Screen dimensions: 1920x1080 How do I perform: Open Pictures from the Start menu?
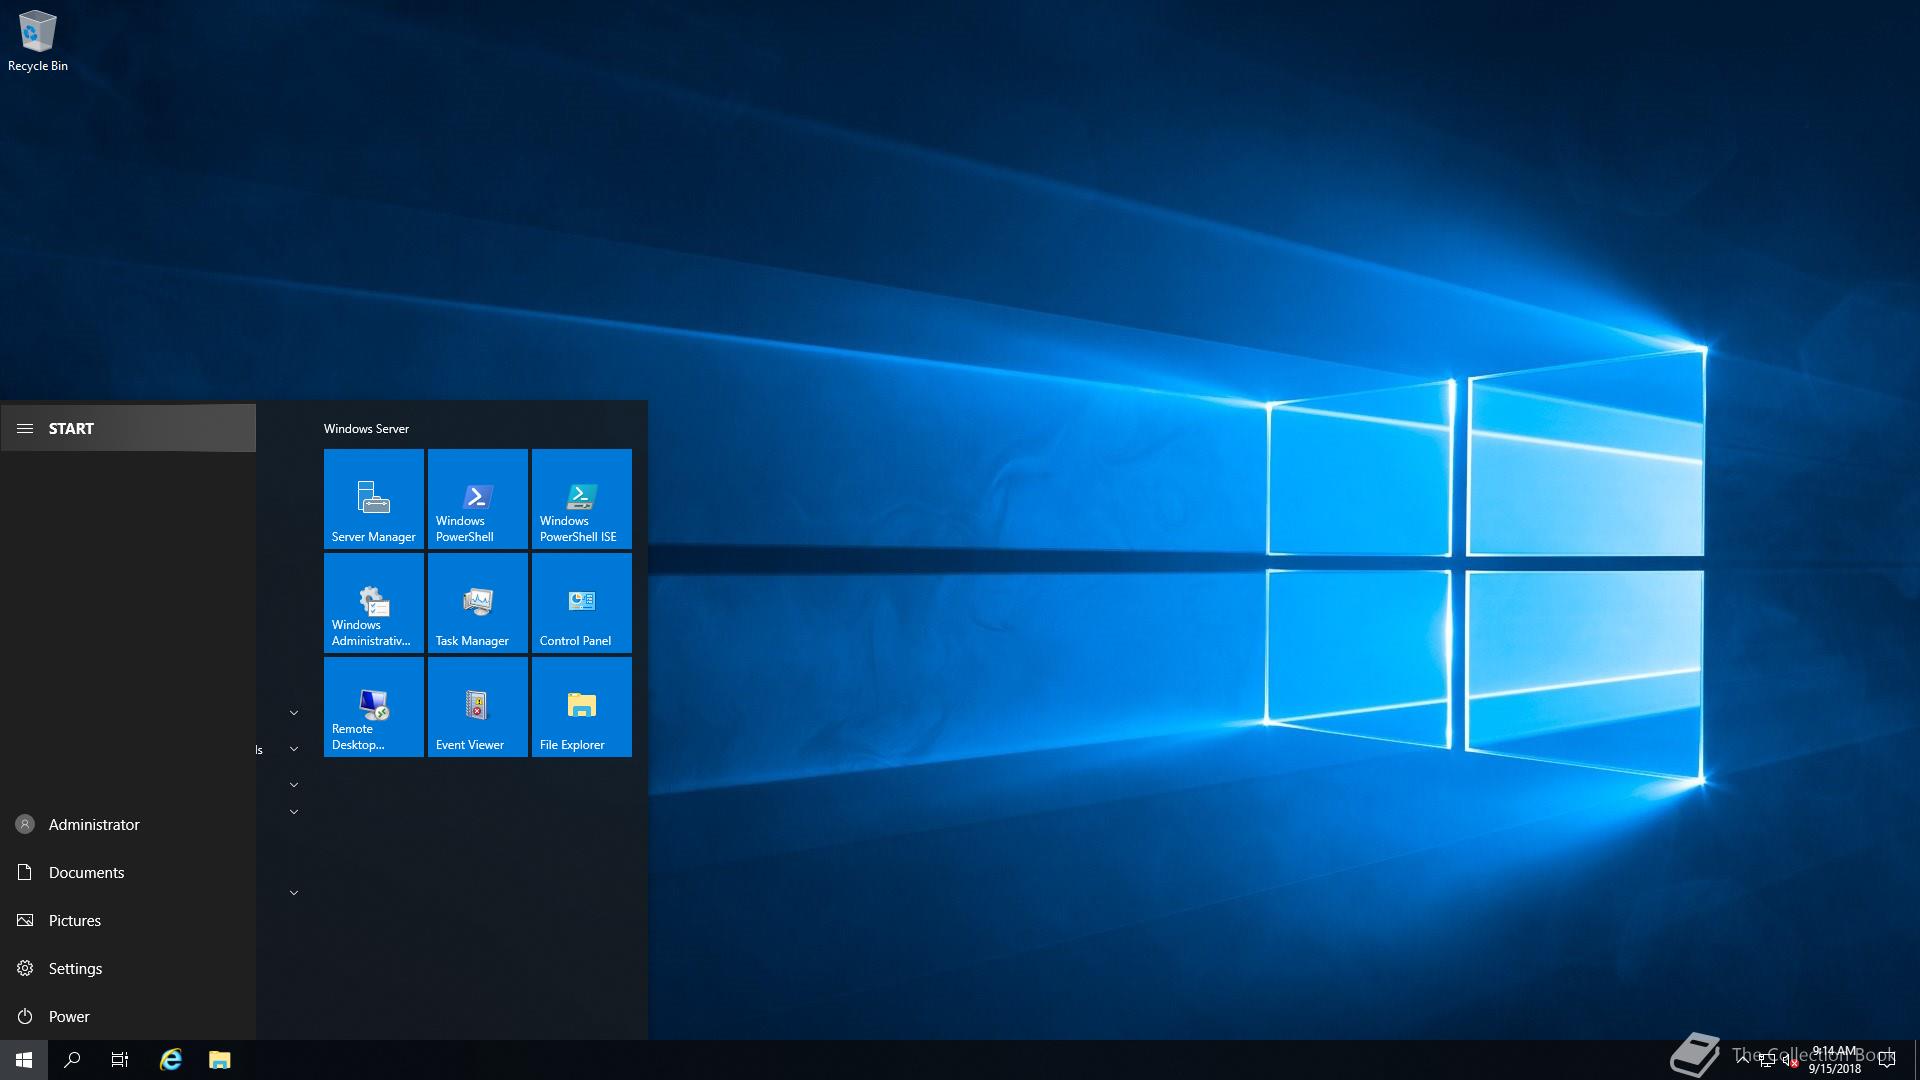[74, 920]
